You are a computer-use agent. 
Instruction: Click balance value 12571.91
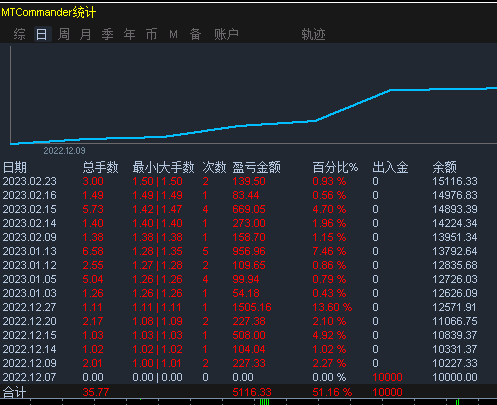click(455, 307)
